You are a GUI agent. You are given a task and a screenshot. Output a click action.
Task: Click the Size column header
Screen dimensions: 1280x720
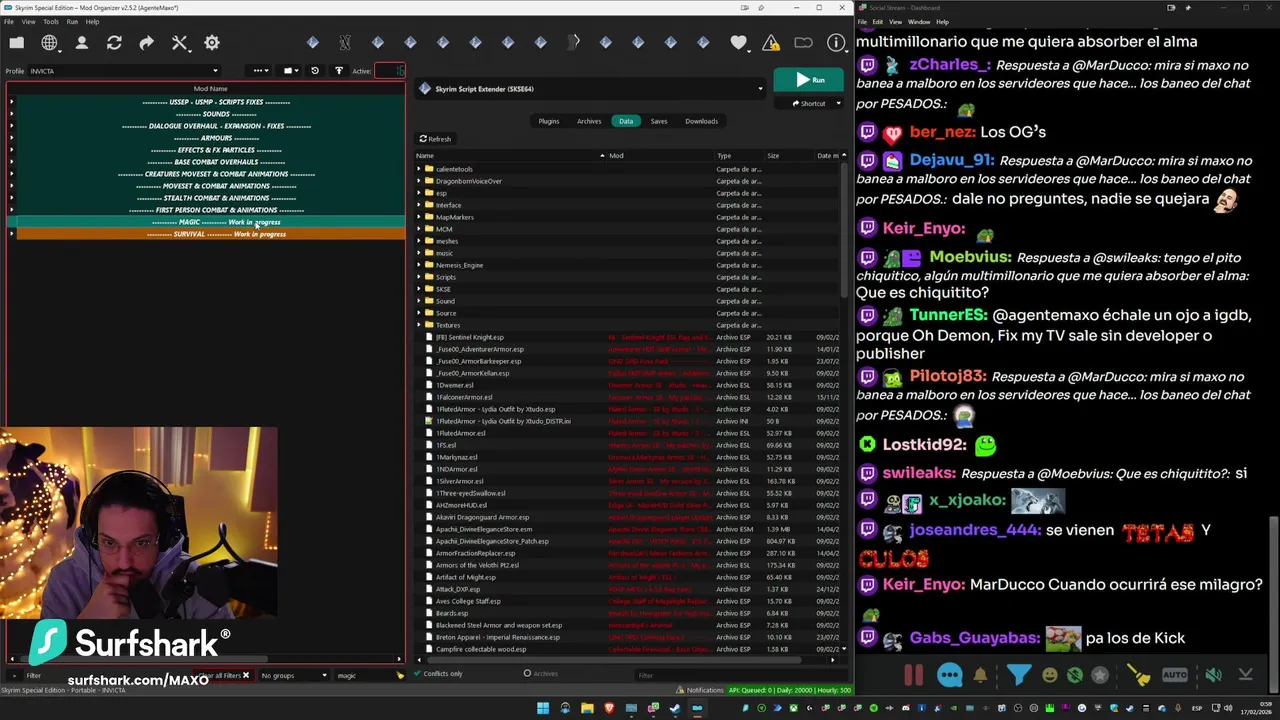[x=789, y=156]
